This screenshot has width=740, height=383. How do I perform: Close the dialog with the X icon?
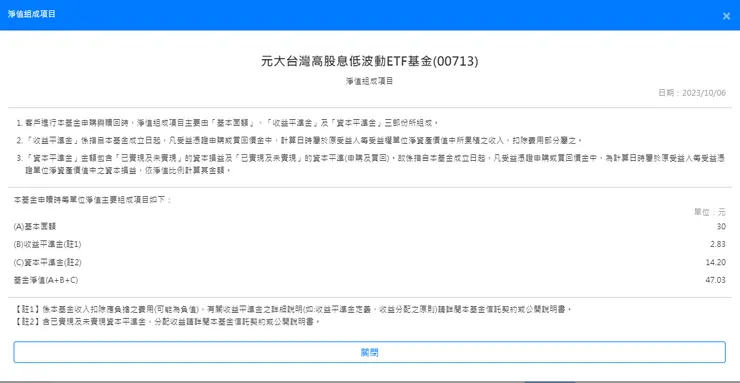coord(726,16)
